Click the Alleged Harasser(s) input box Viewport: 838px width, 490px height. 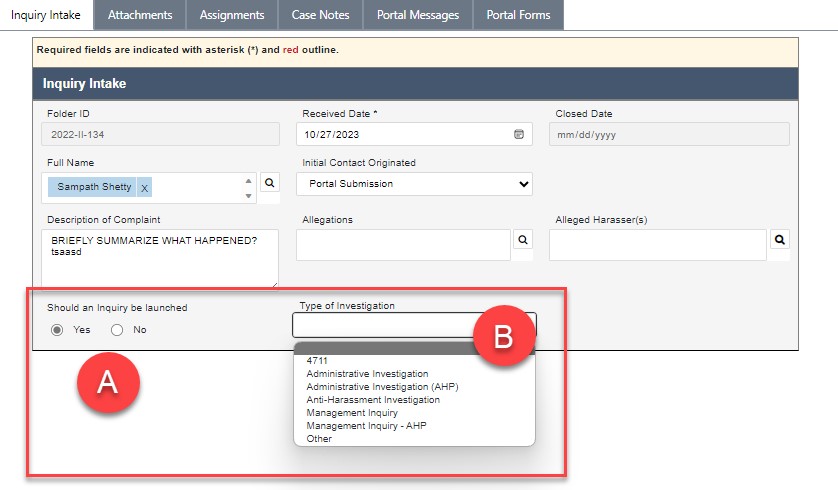pyautogui.click(x=658, y=245)
